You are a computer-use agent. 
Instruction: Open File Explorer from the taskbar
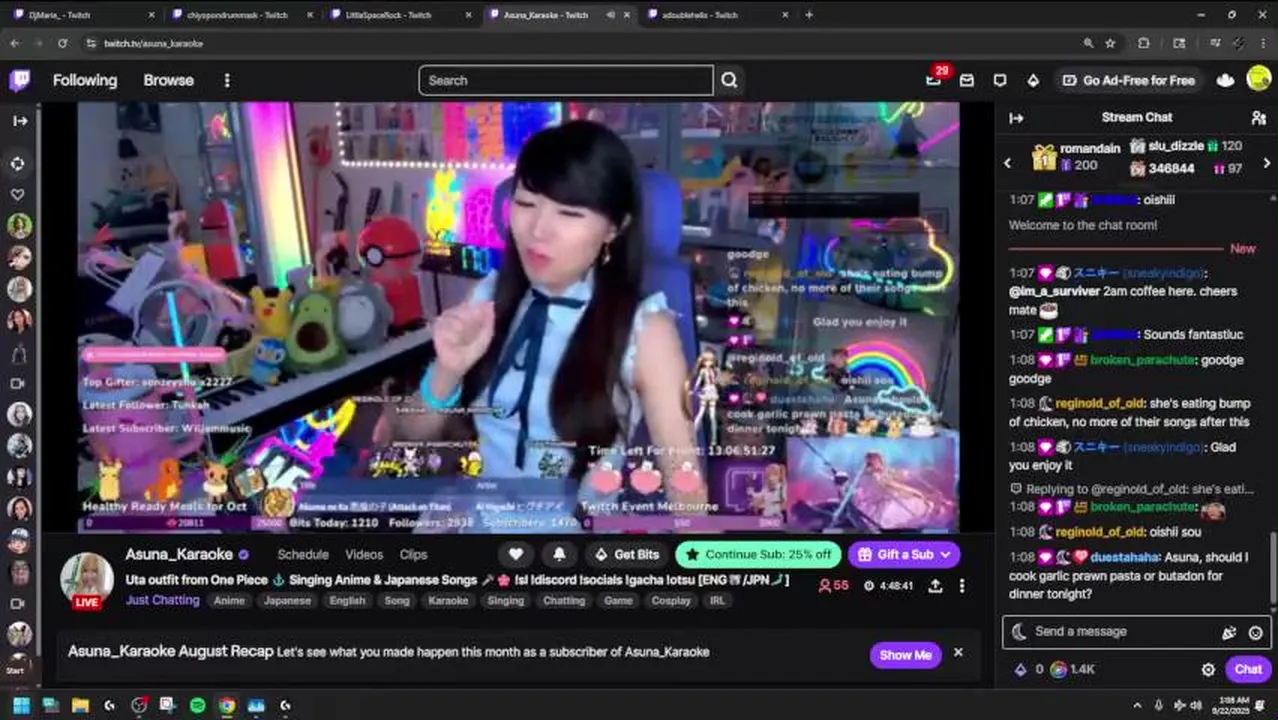80,705
